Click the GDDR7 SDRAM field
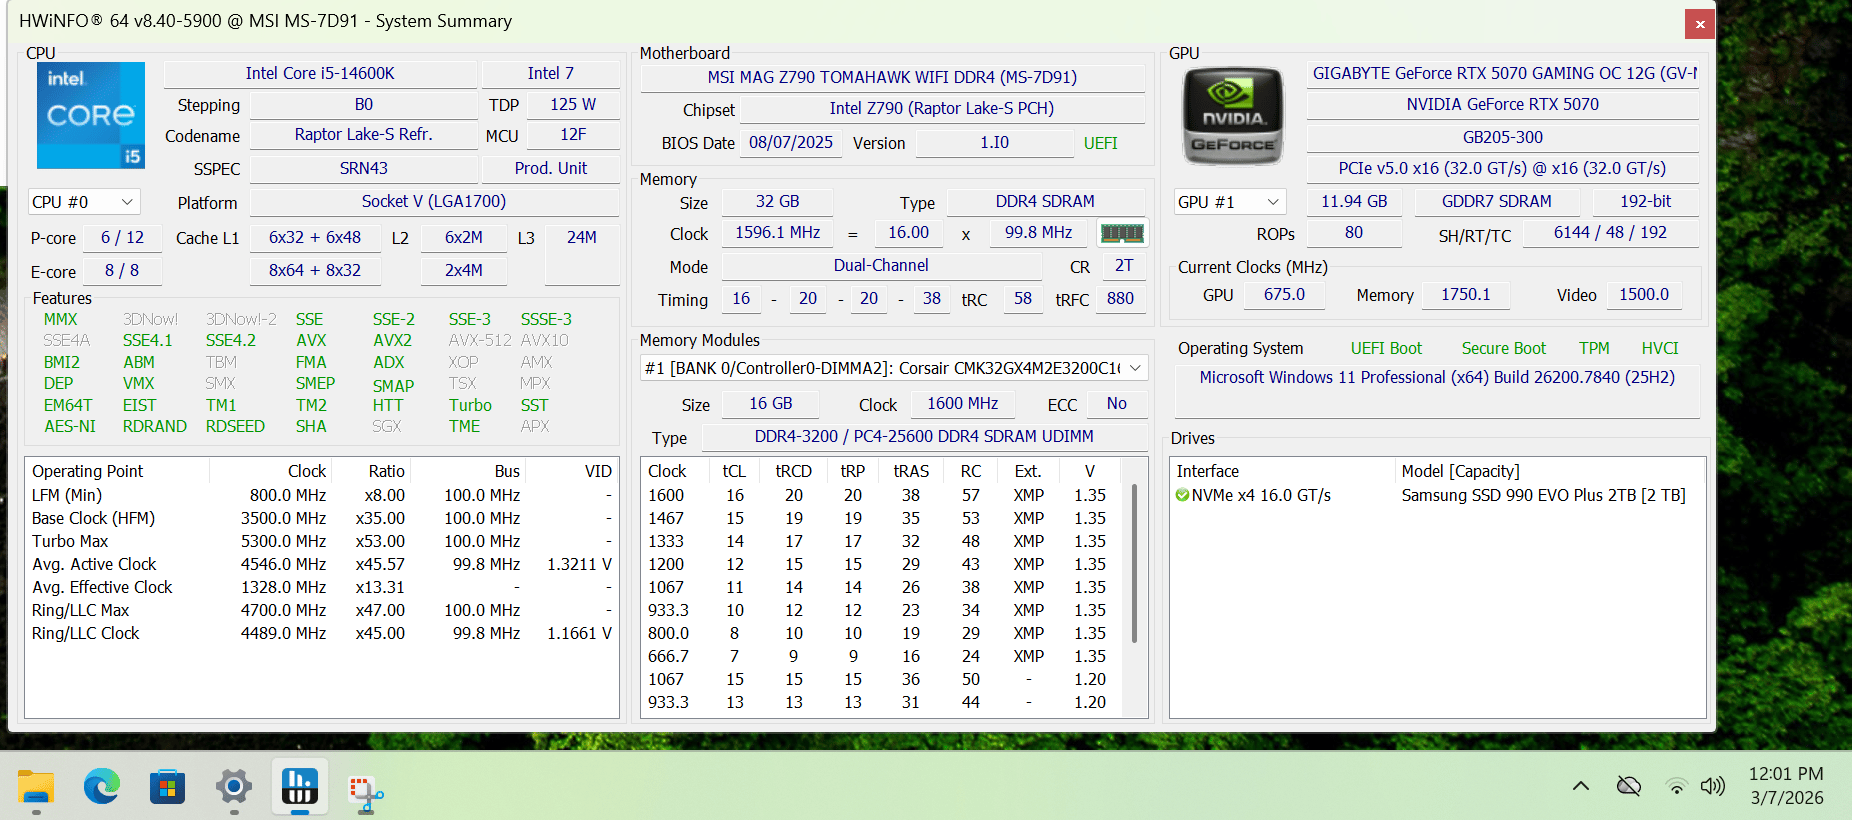The width and height of the screenshot is (1852, 820). tap(1497, 202)
